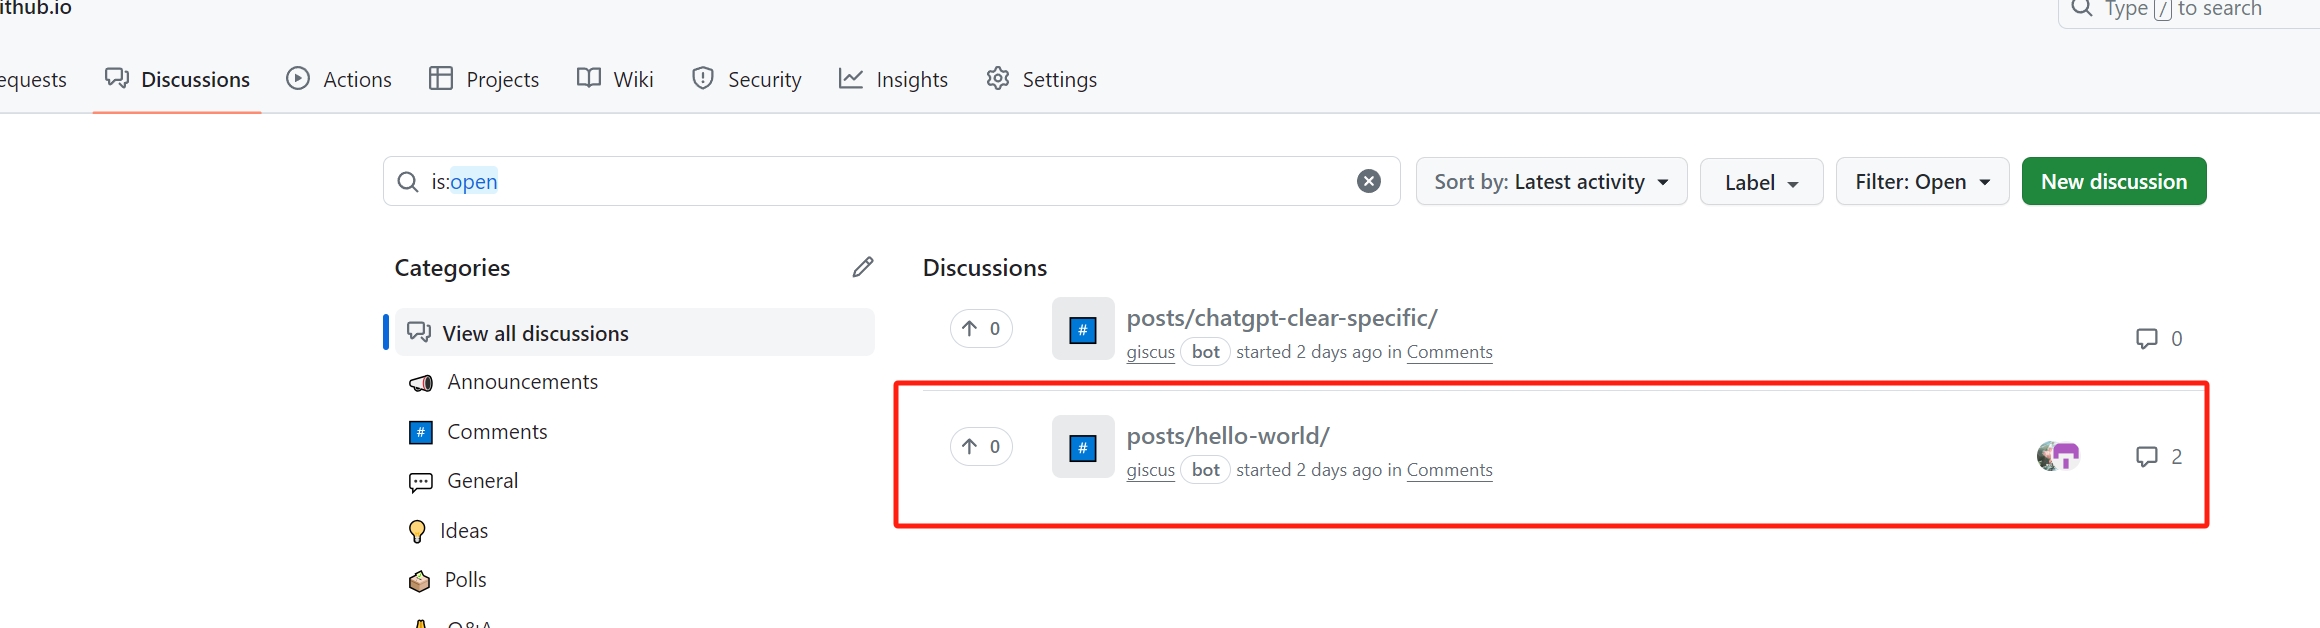Expand the Sort by Latest activity dropdown
This screenshot has width=2320, height=628.
click(x=1551, y=182)
